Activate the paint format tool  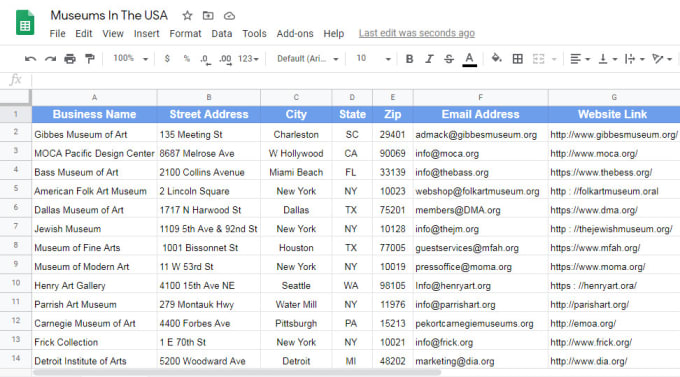[90, 59]
